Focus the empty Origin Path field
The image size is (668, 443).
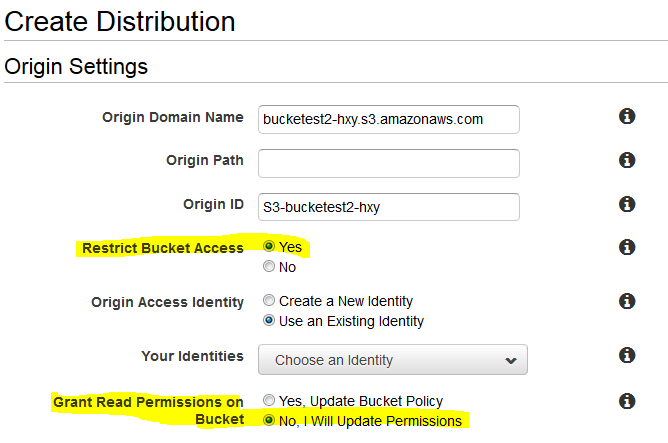click(388, 163)
